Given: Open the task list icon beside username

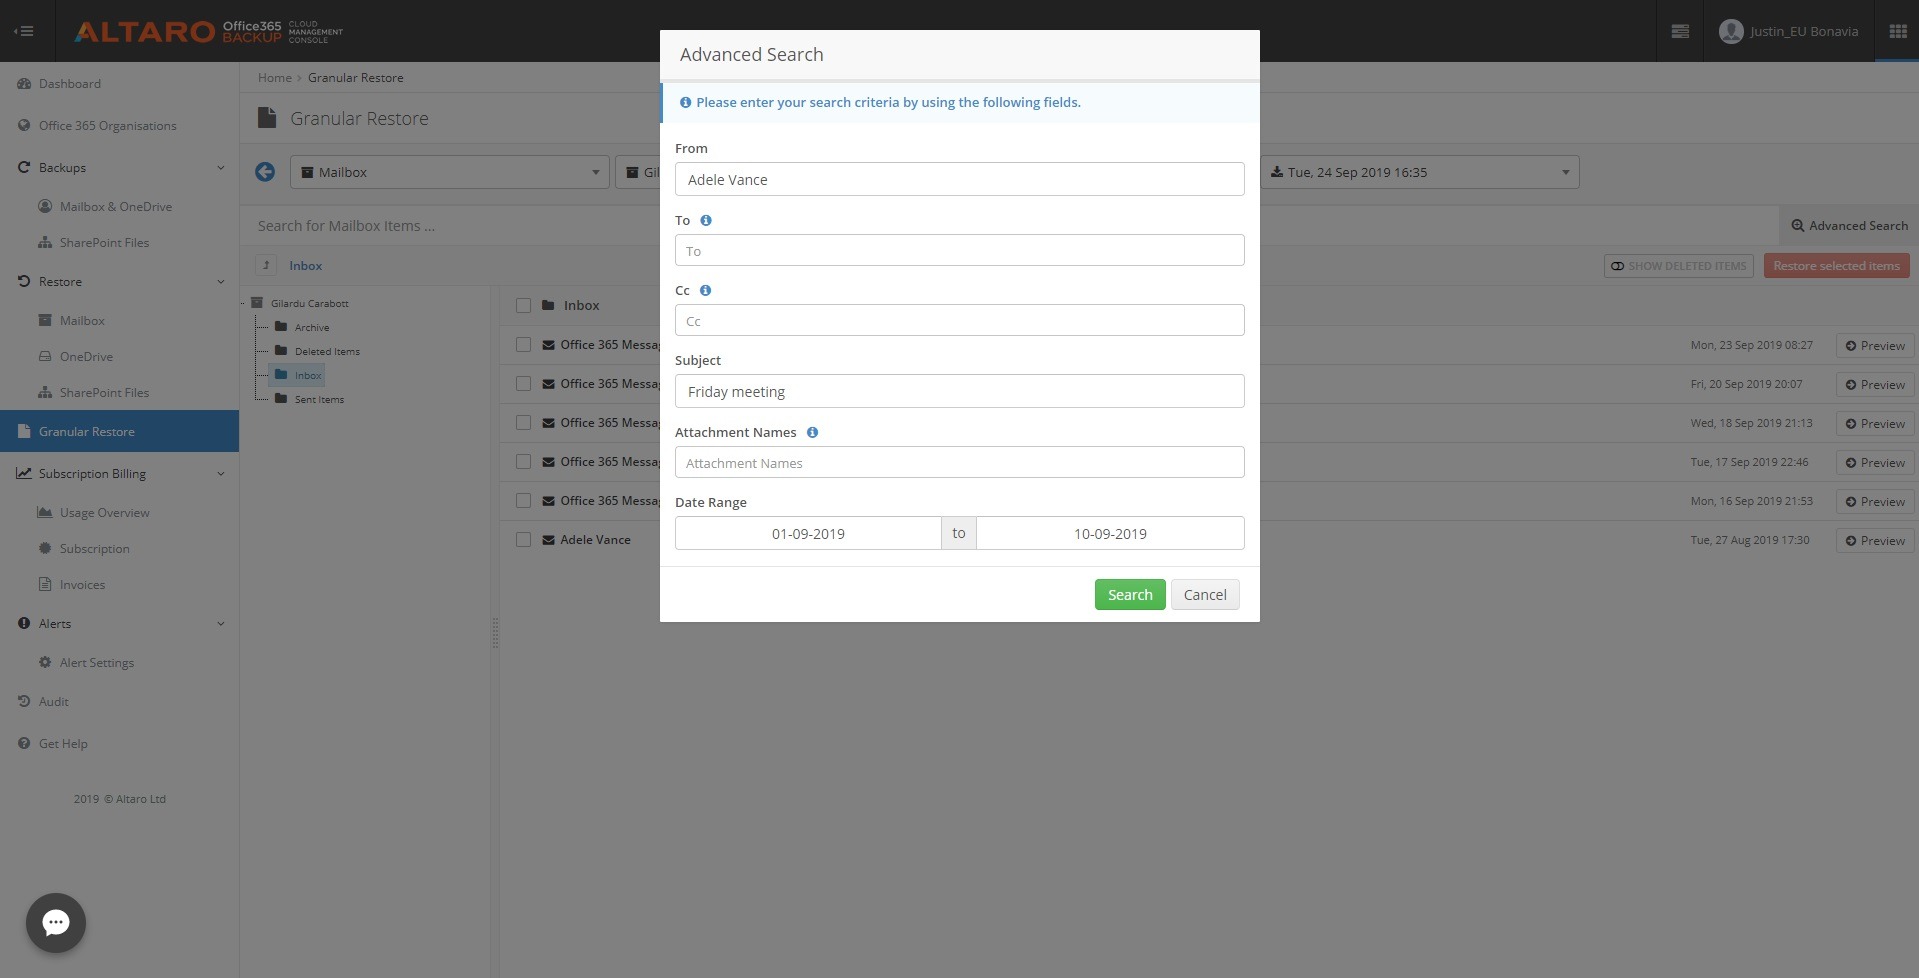Looking at the screenshot, I should point(1680,31).
